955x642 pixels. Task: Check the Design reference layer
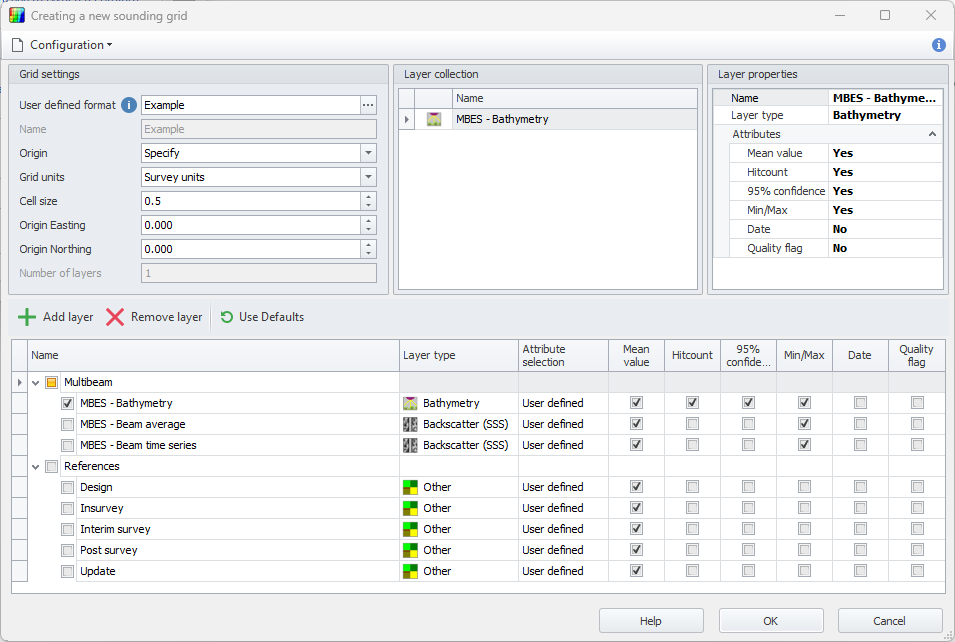[68, 487]
